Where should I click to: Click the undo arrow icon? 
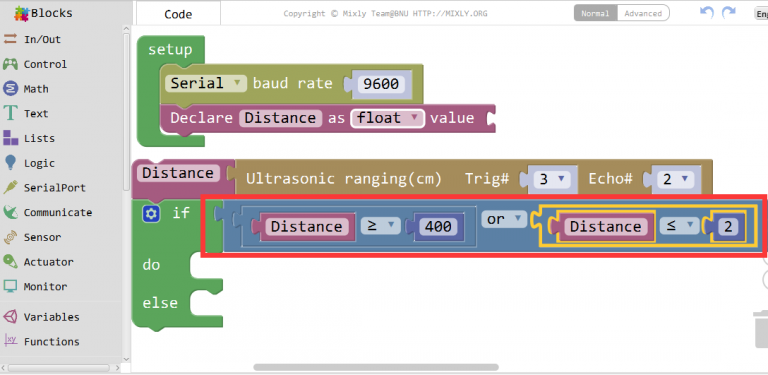707,13
